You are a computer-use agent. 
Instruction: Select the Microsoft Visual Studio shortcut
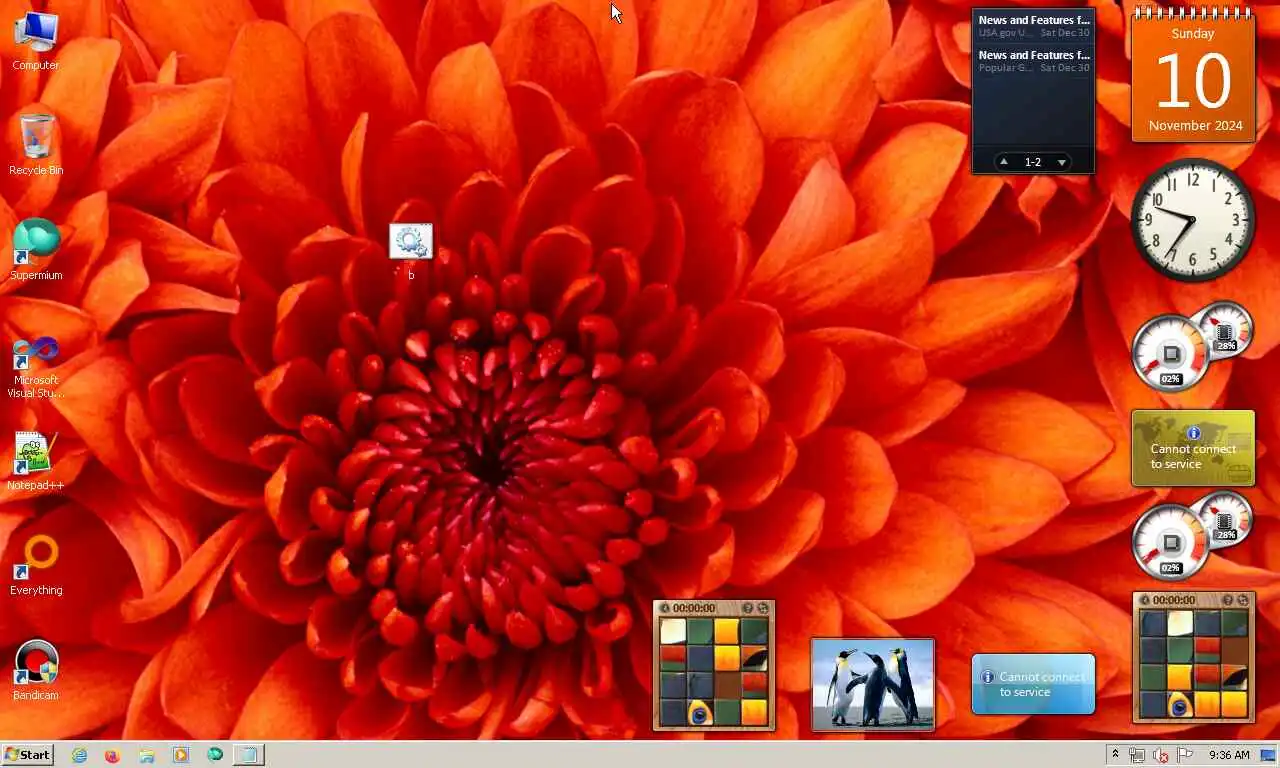click(36, 366)
